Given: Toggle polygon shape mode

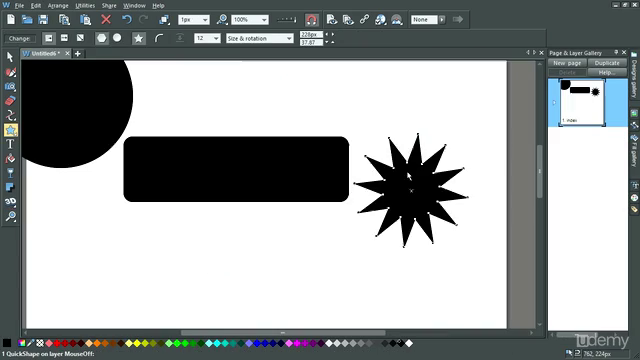Looking at the screenshot, I should [101, 38].
